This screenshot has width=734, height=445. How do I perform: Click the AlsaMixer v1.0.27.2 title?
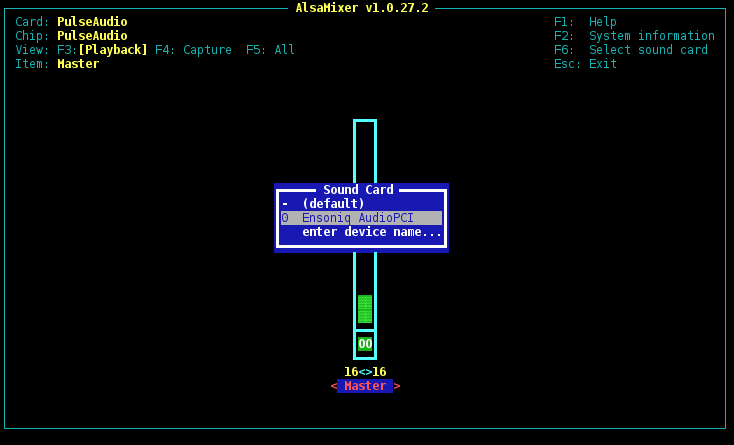(362, 7)
